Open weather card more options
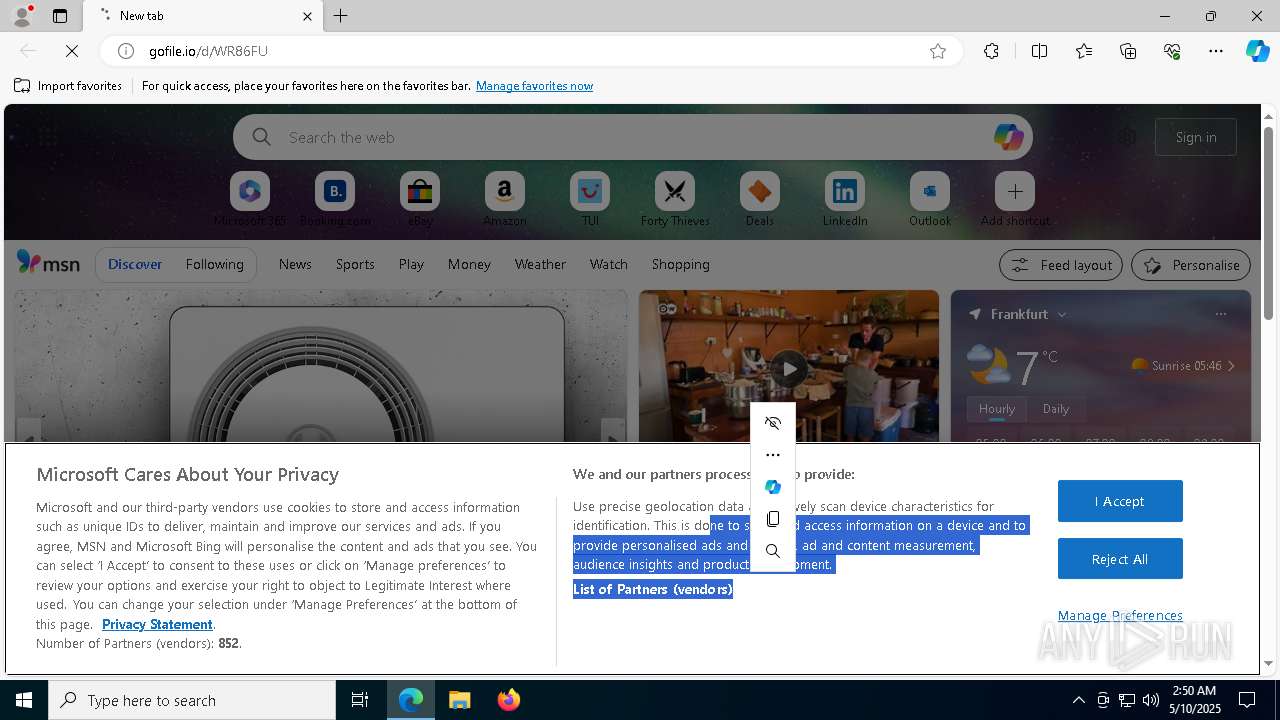Image resolution: width=1280 pixels, height=720 pixels. (x=1220, y=314)
